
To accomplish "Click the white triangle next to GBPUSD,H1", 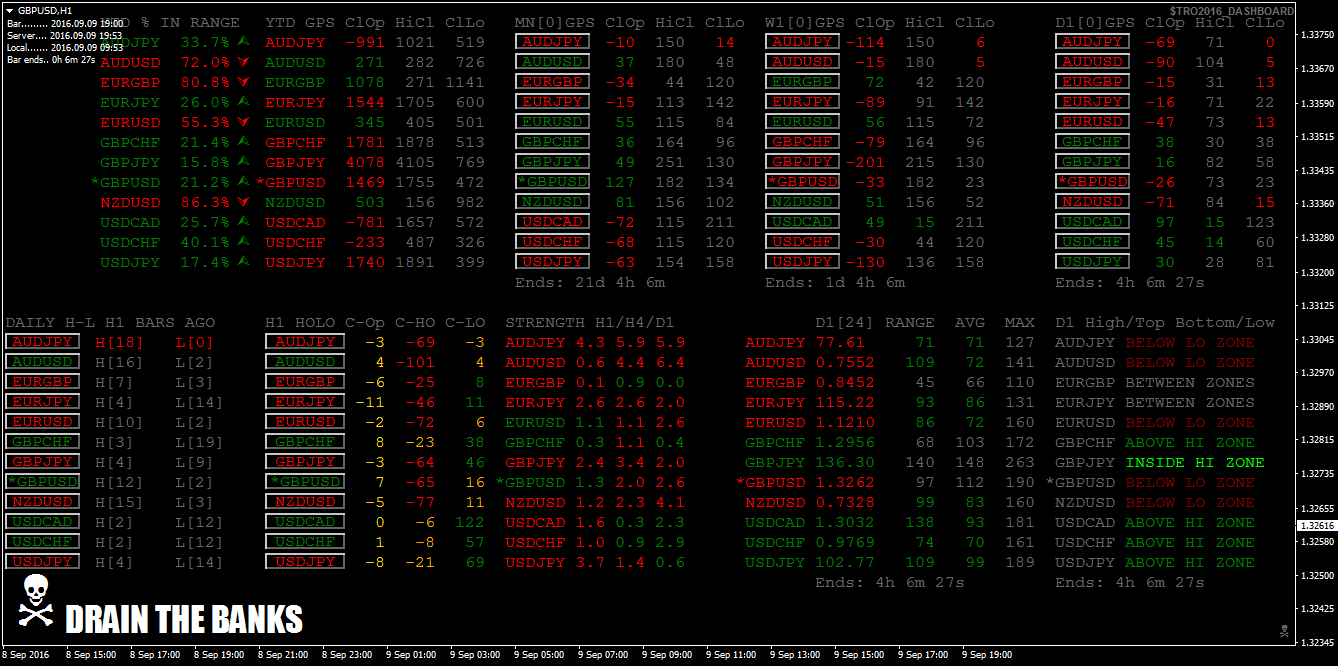I will pyautogui.click(x=10, y=9).
